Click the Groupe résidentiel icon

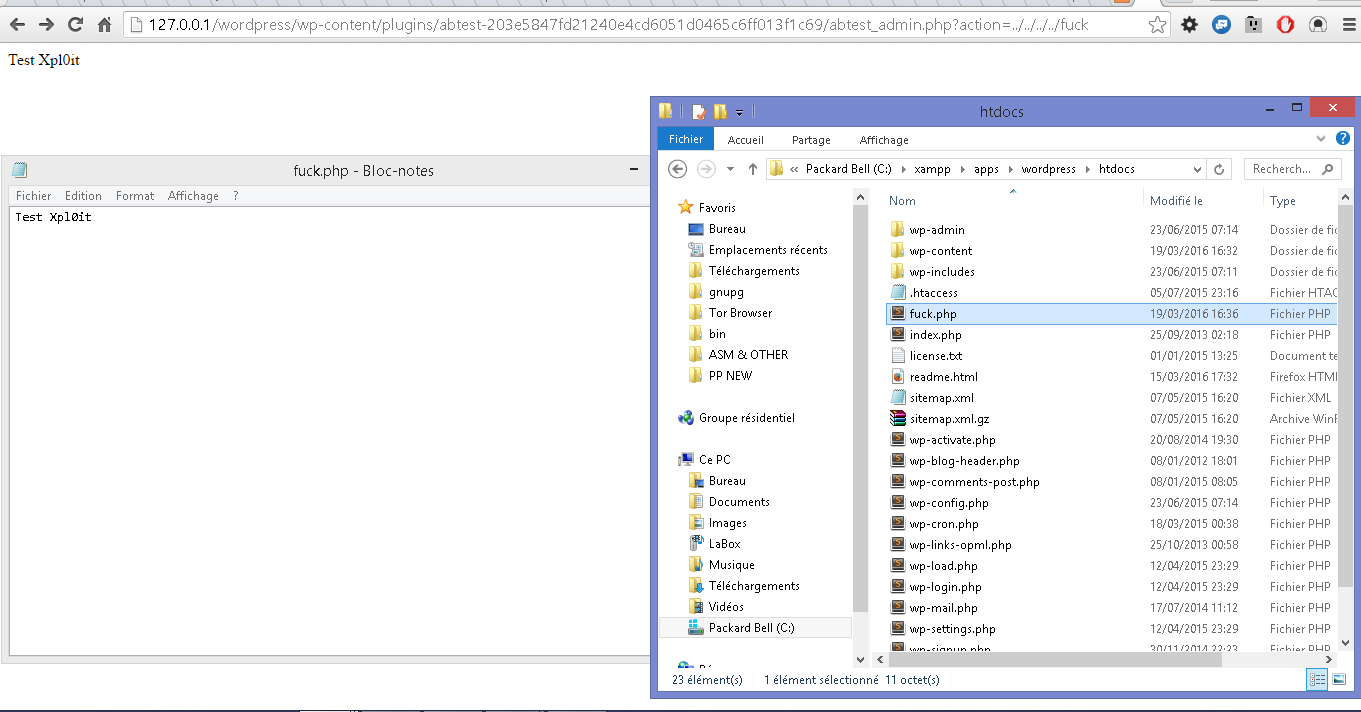(686, 418)
